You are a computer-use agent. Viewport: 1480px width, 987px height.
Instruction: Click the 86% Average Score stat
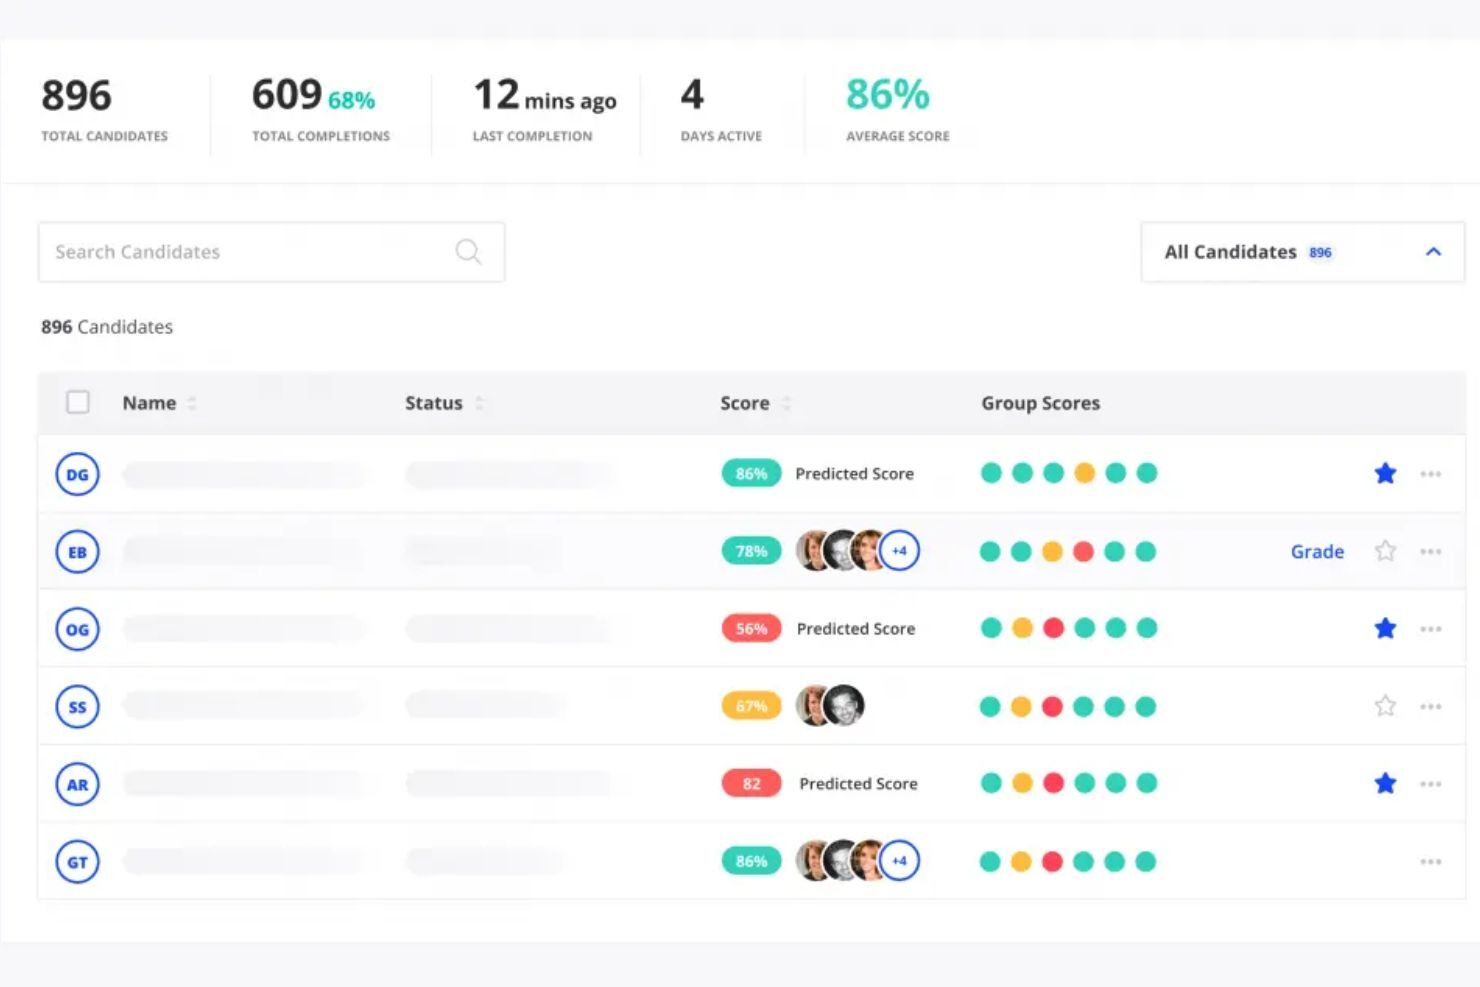(x=887, y=95)
